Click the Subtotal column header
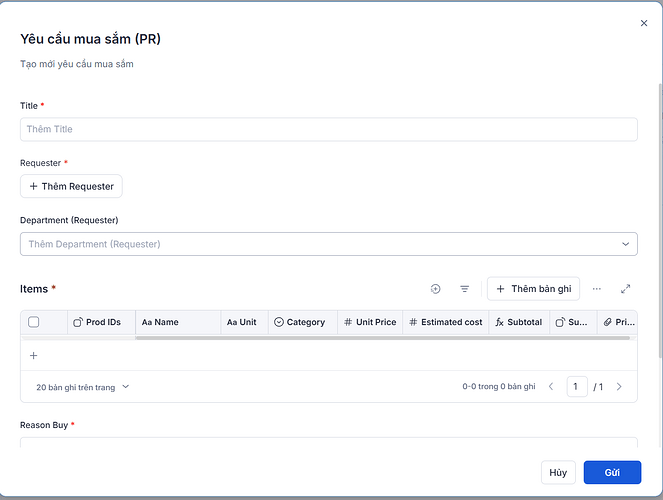663x500 pixels. tap(519, 322)
